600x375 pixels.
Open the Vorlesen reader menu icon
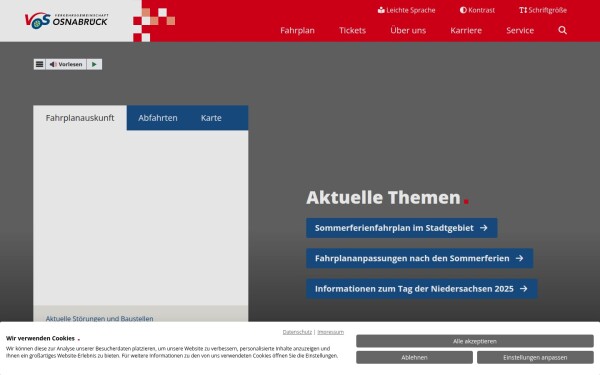(39, 64)
